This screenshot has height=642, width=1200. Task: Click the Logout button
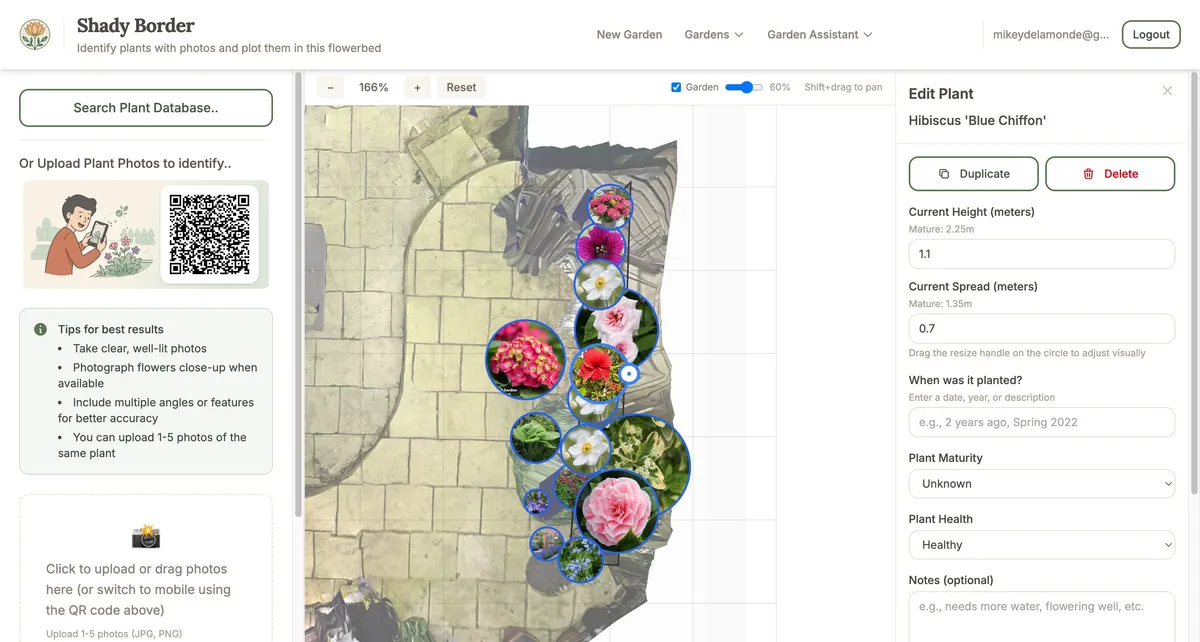[1150, 33]
